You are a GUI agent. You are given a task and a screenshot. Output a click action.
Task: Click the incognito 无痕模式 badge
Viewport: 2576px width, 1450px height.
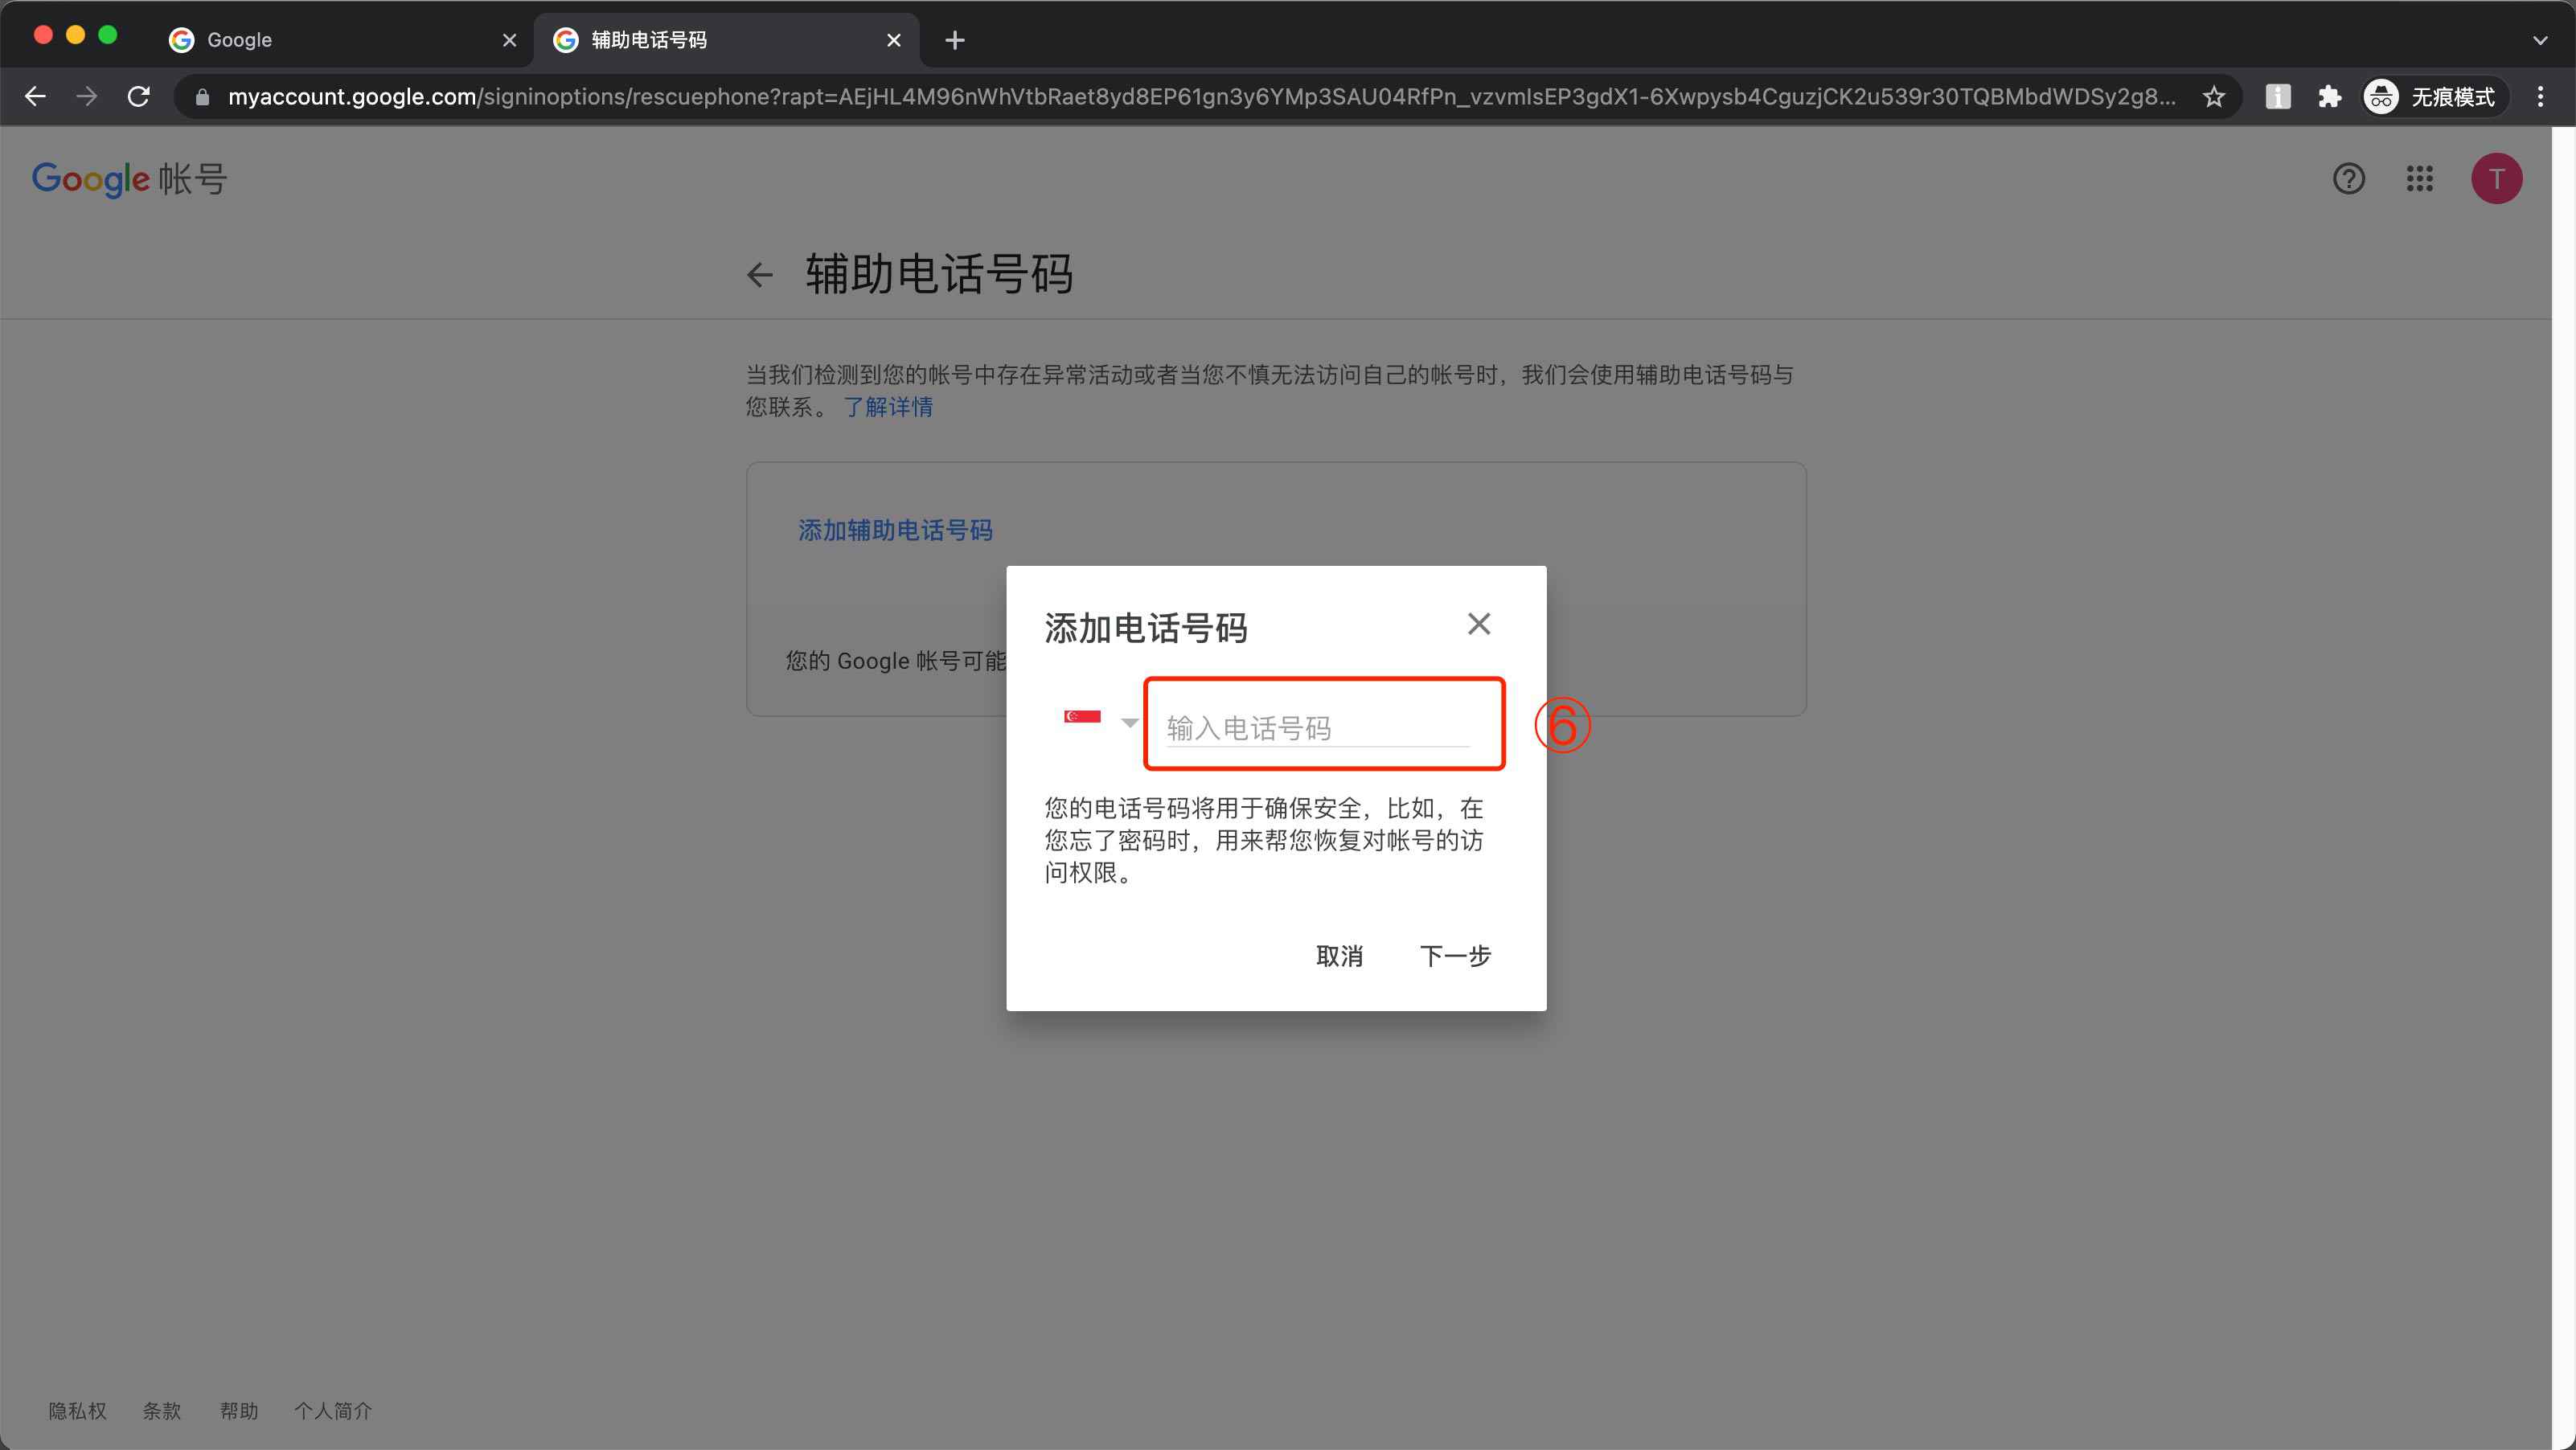pos(2435,96)
